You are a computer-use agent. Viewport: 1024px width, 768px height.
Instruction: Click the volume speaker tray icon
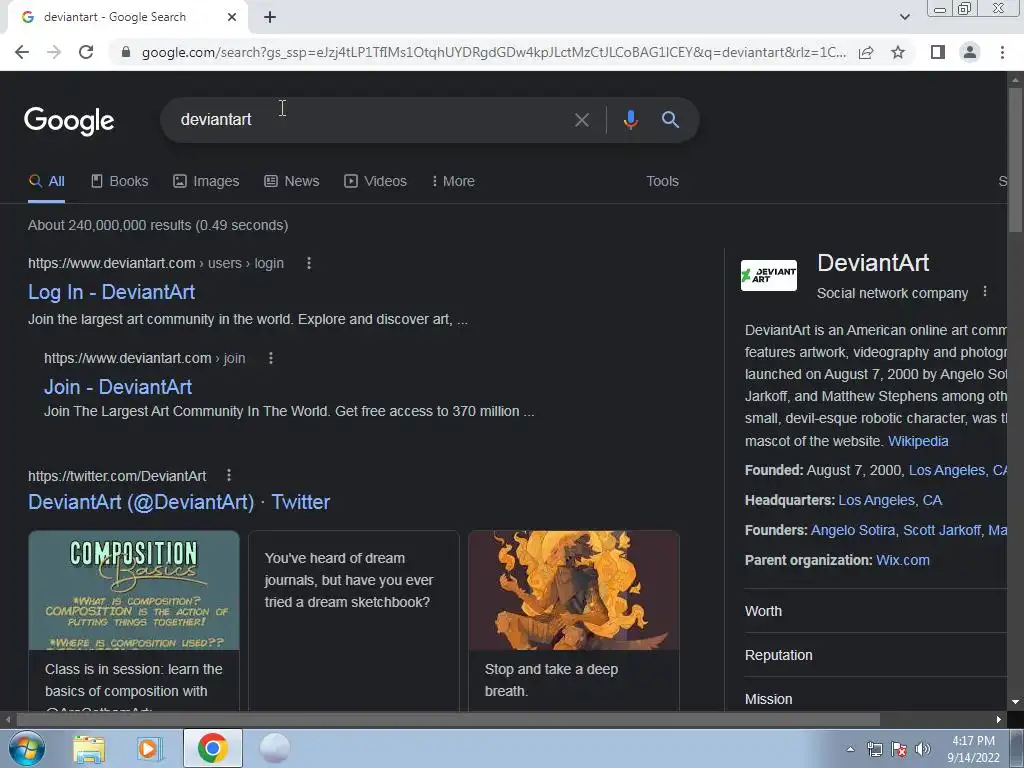click(x=923, y=749)
